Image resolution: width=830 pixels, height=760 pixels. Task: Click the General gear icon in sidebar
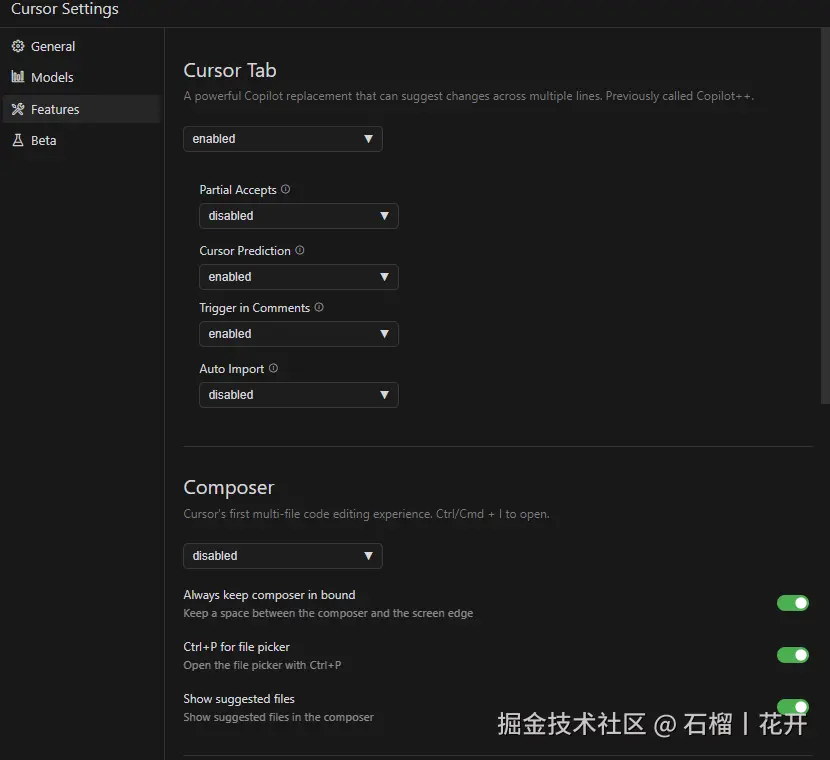click(x=18, y=46)
